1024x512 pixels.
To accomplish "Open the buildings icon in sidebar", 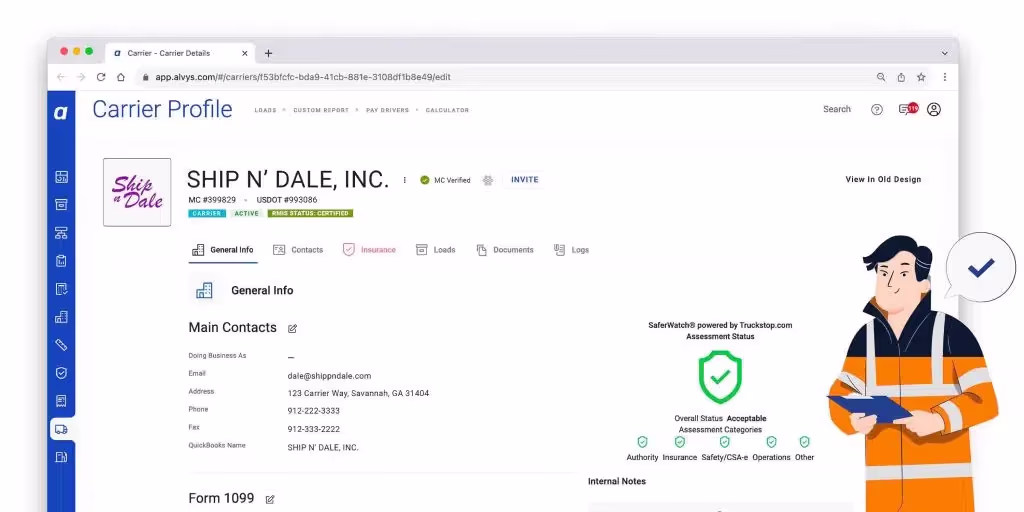I will [61, 317].
